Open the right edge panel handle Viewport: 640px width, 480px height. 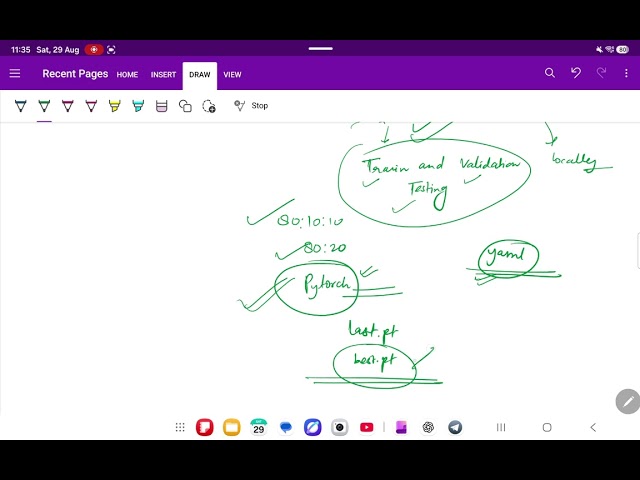pyautogui.click(x=638, y=251)
